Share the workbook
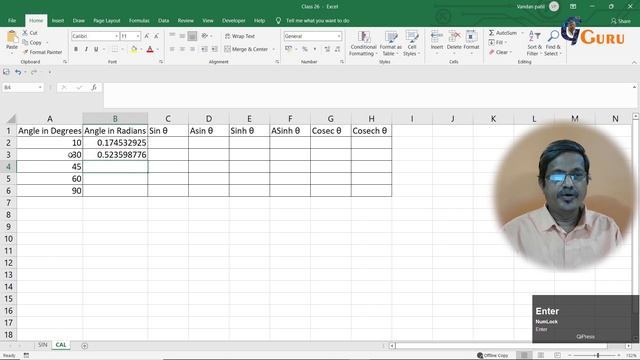This screenshot has height=360, width=640. (620, 21)
